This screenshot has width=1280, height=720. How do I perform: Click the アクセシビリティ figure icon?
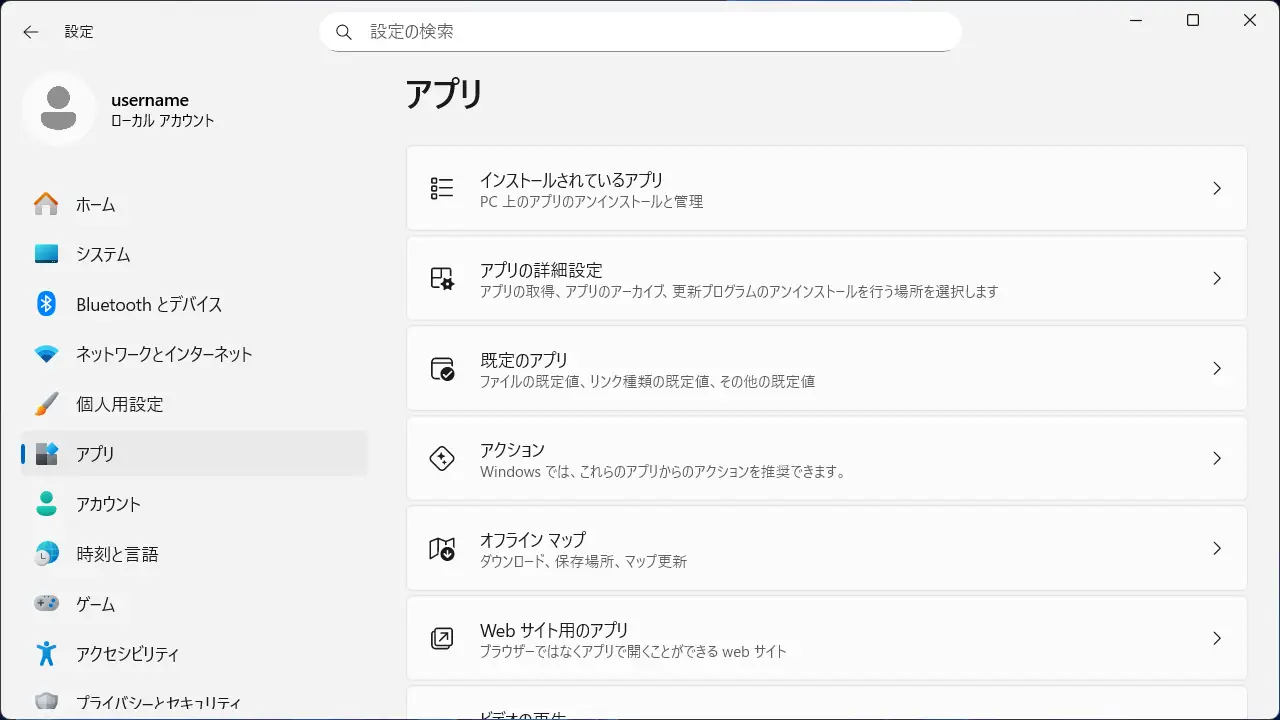tap(46, 654)
